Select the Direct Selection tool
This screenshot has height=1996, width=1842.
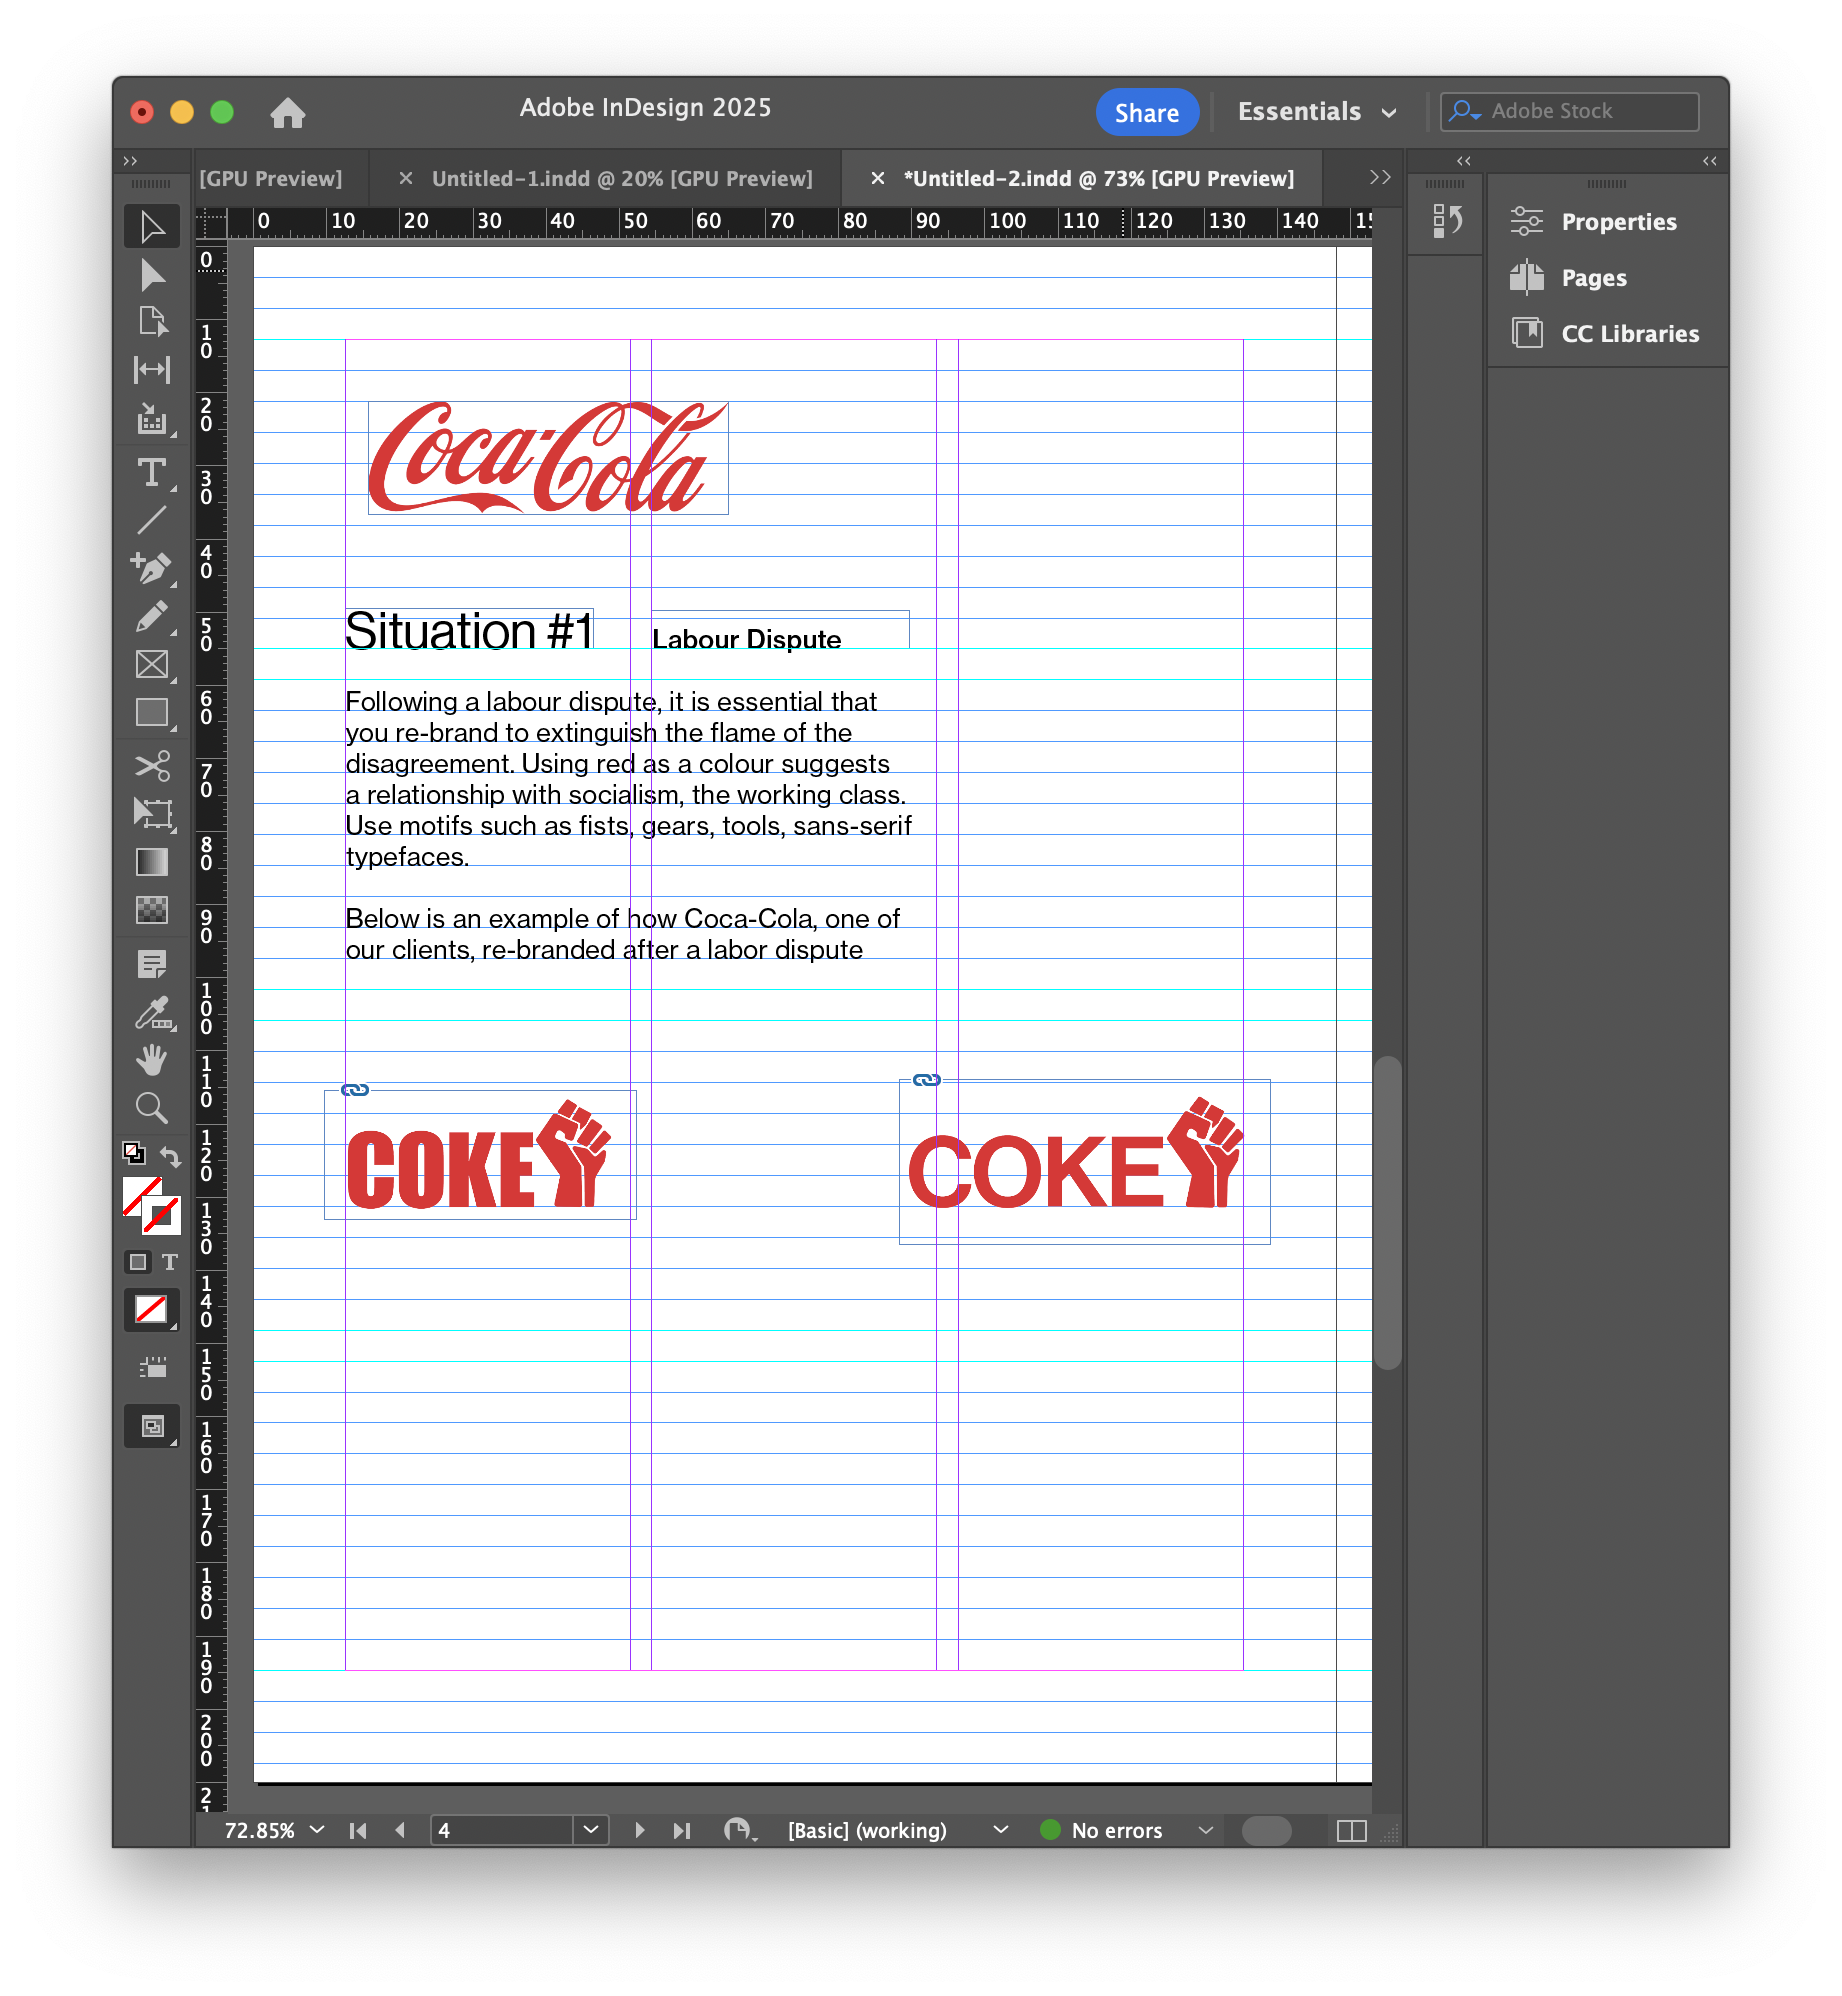[x=152, y=275]
